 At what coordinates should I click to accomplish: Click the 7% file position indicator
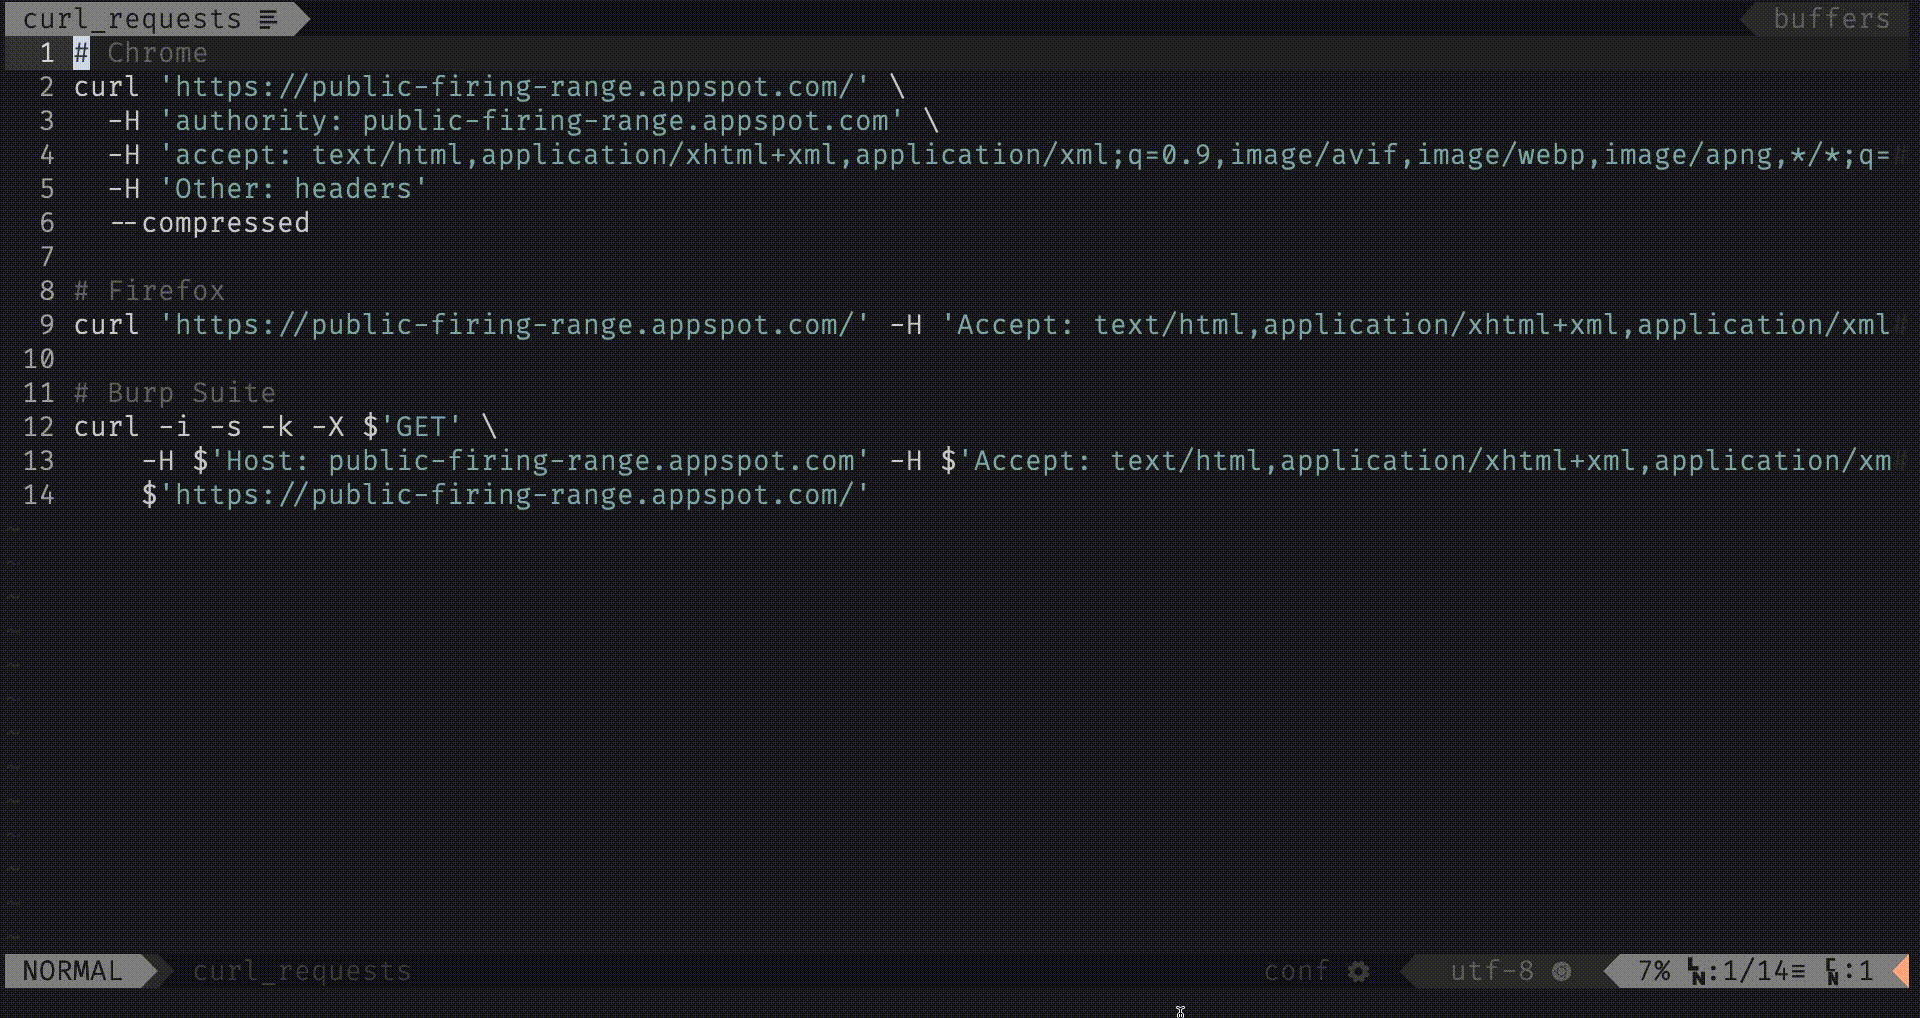[x=1654, y=971]
